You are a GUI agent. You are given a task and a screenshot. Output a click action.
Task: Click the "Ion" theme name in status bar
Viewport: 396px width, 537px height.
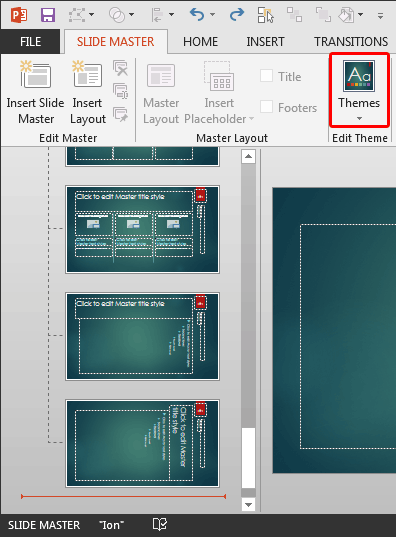tap(111, 525)
